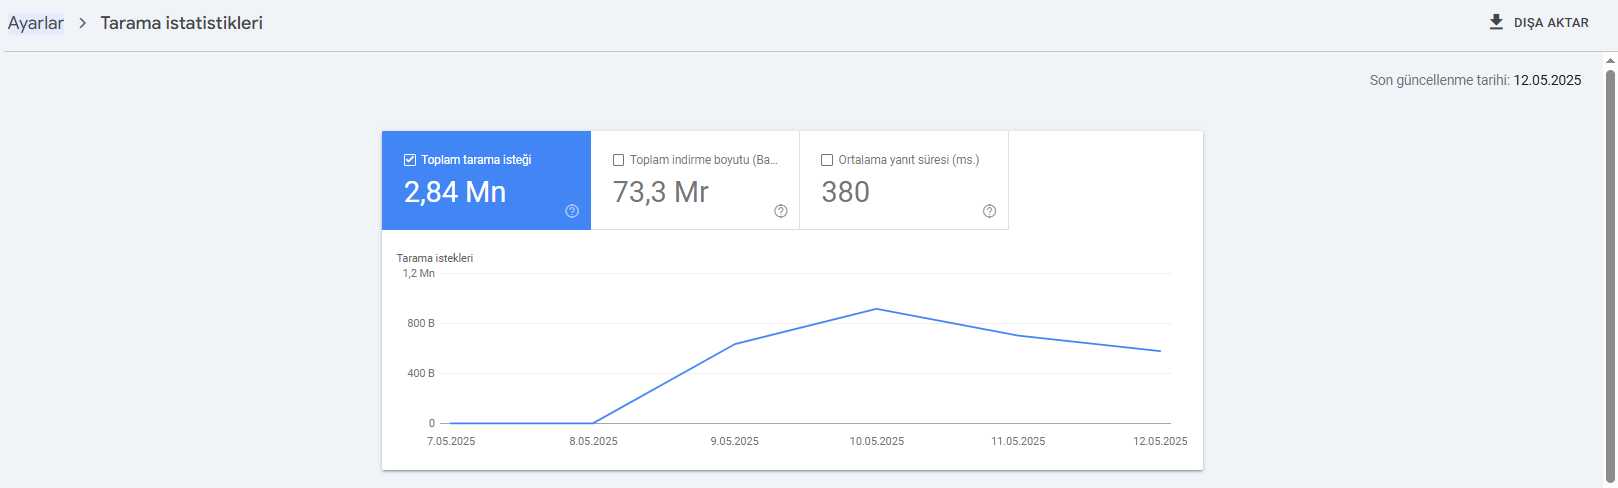Click the Tarama istatistikleri page title
Viewport: 1618px width, 488px height.
[181, 23]
